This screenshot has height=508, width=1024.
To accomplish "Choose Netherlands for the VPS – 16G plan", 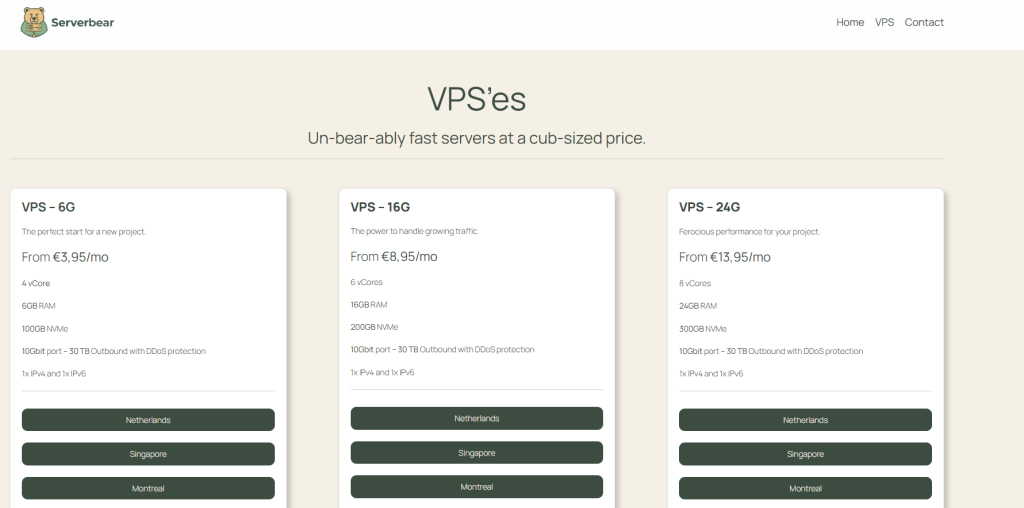I will coord(477,419).
